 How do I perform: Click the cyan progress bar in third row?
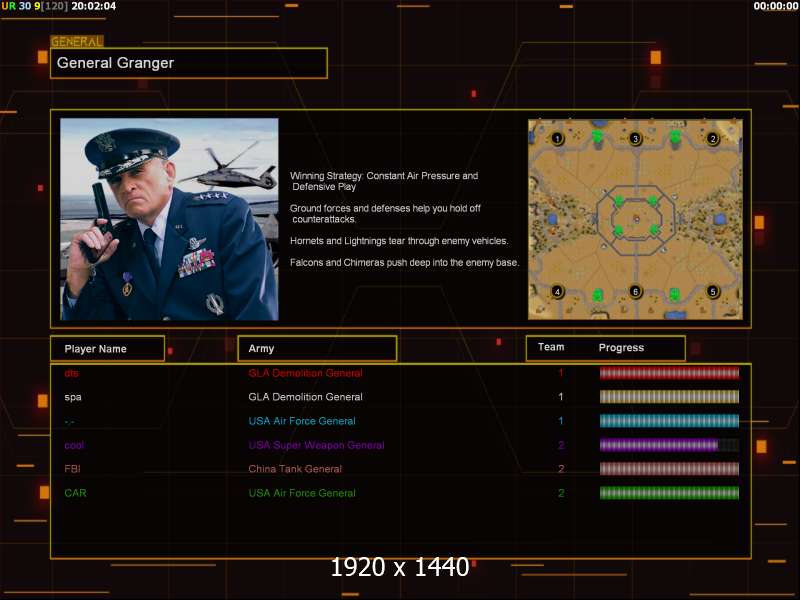pyautogui.click(x=669, y=421)
